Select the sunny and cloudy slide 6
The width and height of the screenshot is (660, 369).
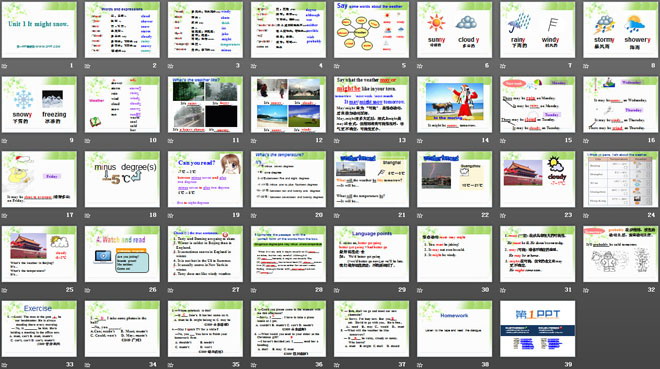tap(455, 30)
